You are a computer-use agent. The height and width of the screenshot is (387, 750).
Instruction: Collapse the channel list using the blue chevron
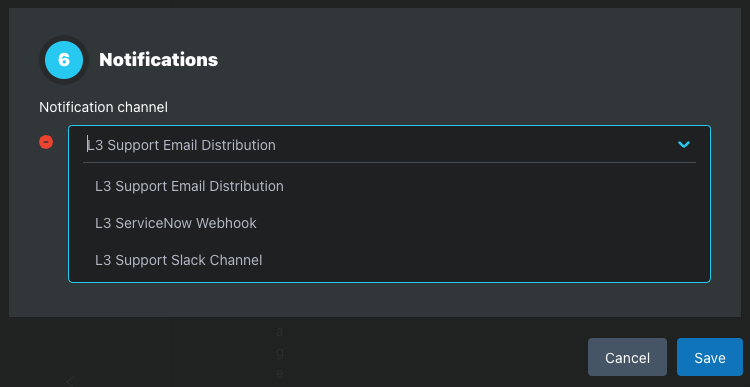point(684,144)
